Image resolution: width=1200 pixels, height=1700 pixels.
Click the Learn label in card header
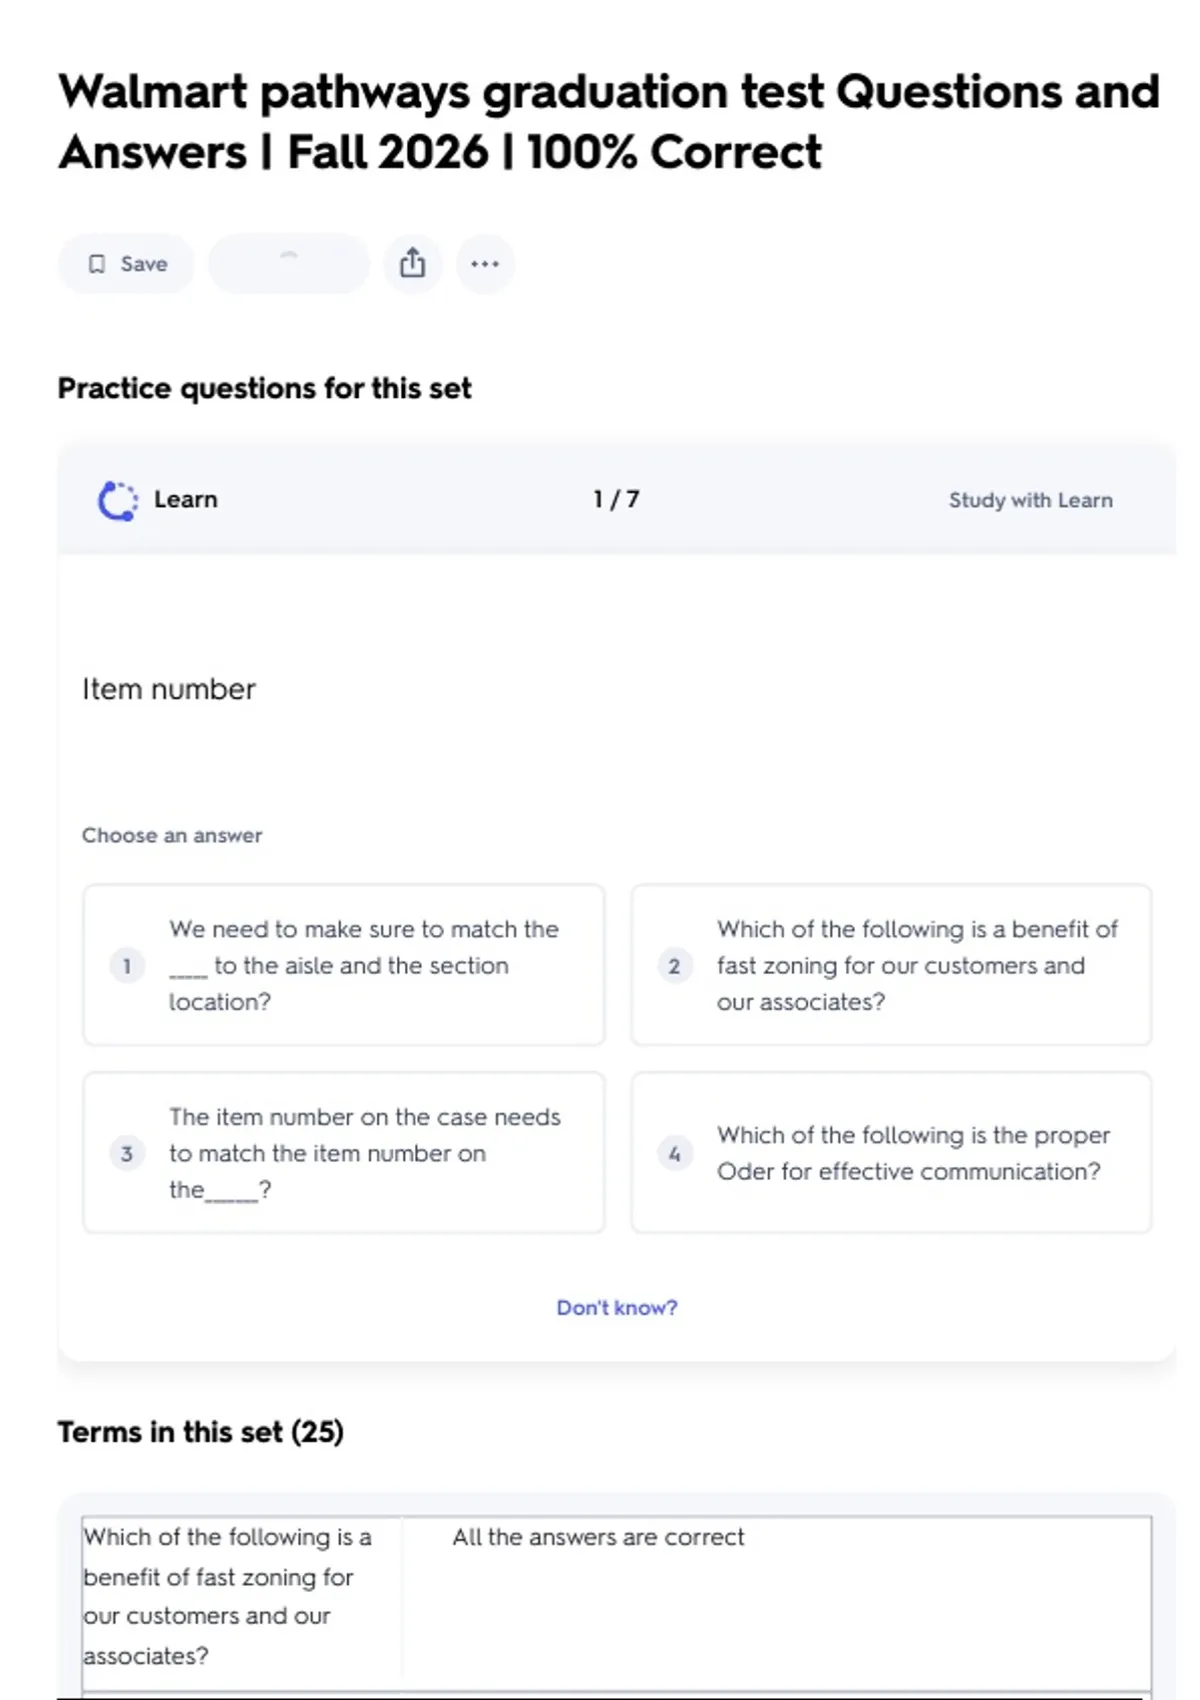point(185,500)
